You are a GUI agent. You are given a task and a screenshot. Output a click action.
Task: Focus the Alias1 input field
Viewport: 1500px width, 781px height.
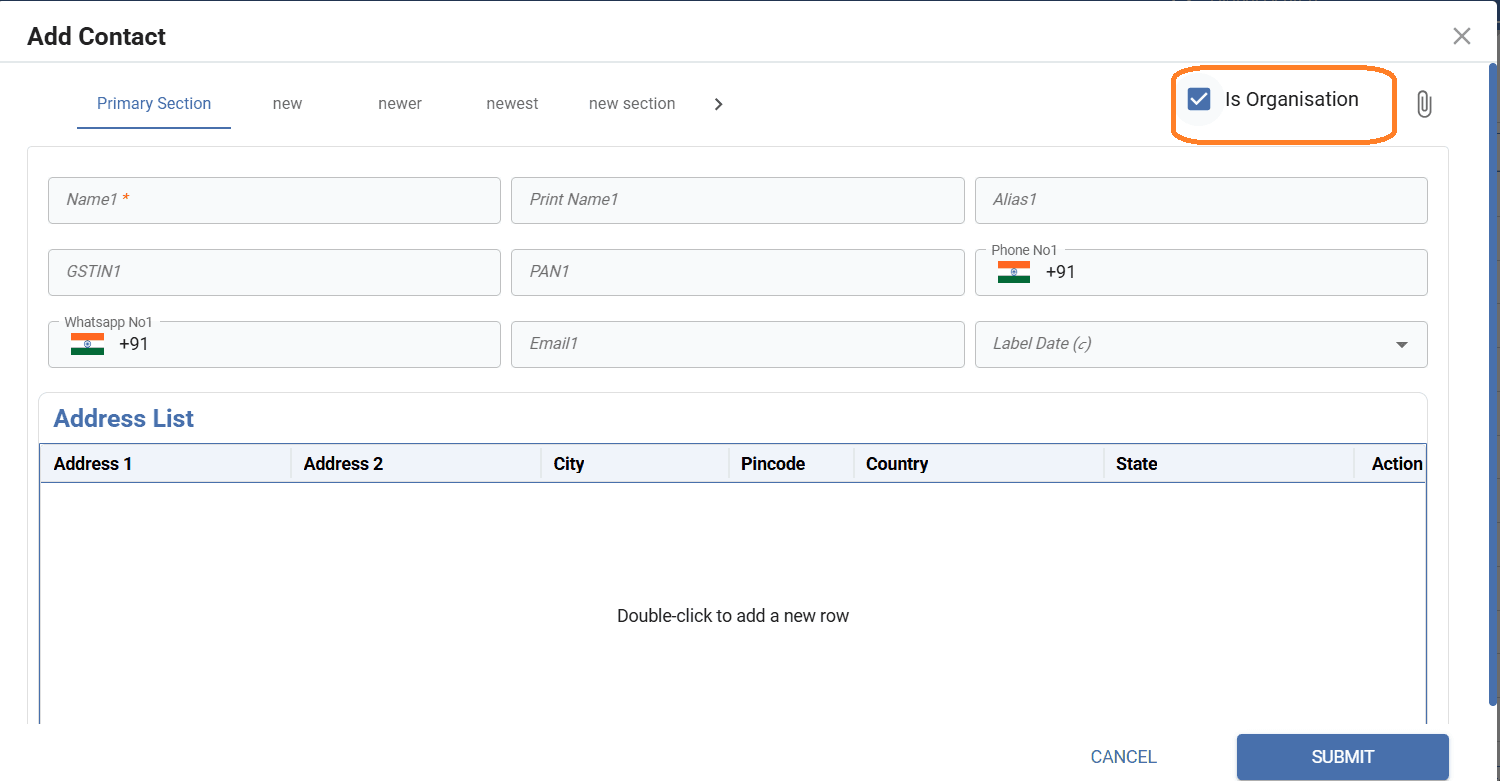tap(1201, 200)
